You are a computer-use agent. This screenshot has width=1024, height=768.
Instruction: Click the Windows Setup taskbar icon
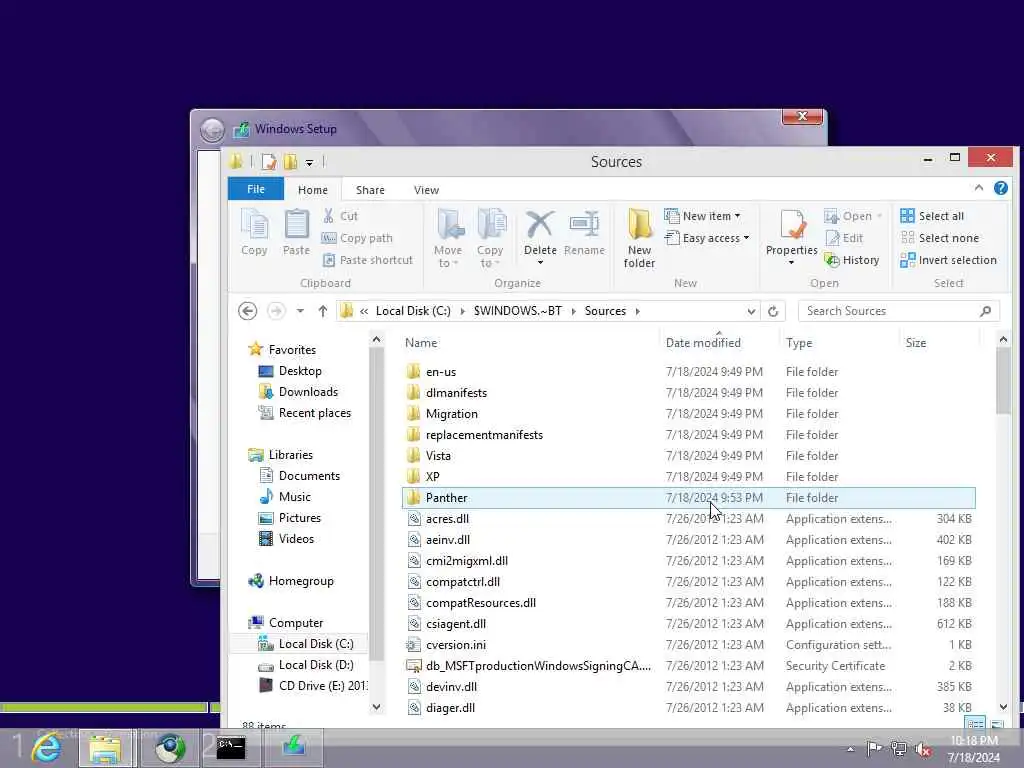point(293,748)
